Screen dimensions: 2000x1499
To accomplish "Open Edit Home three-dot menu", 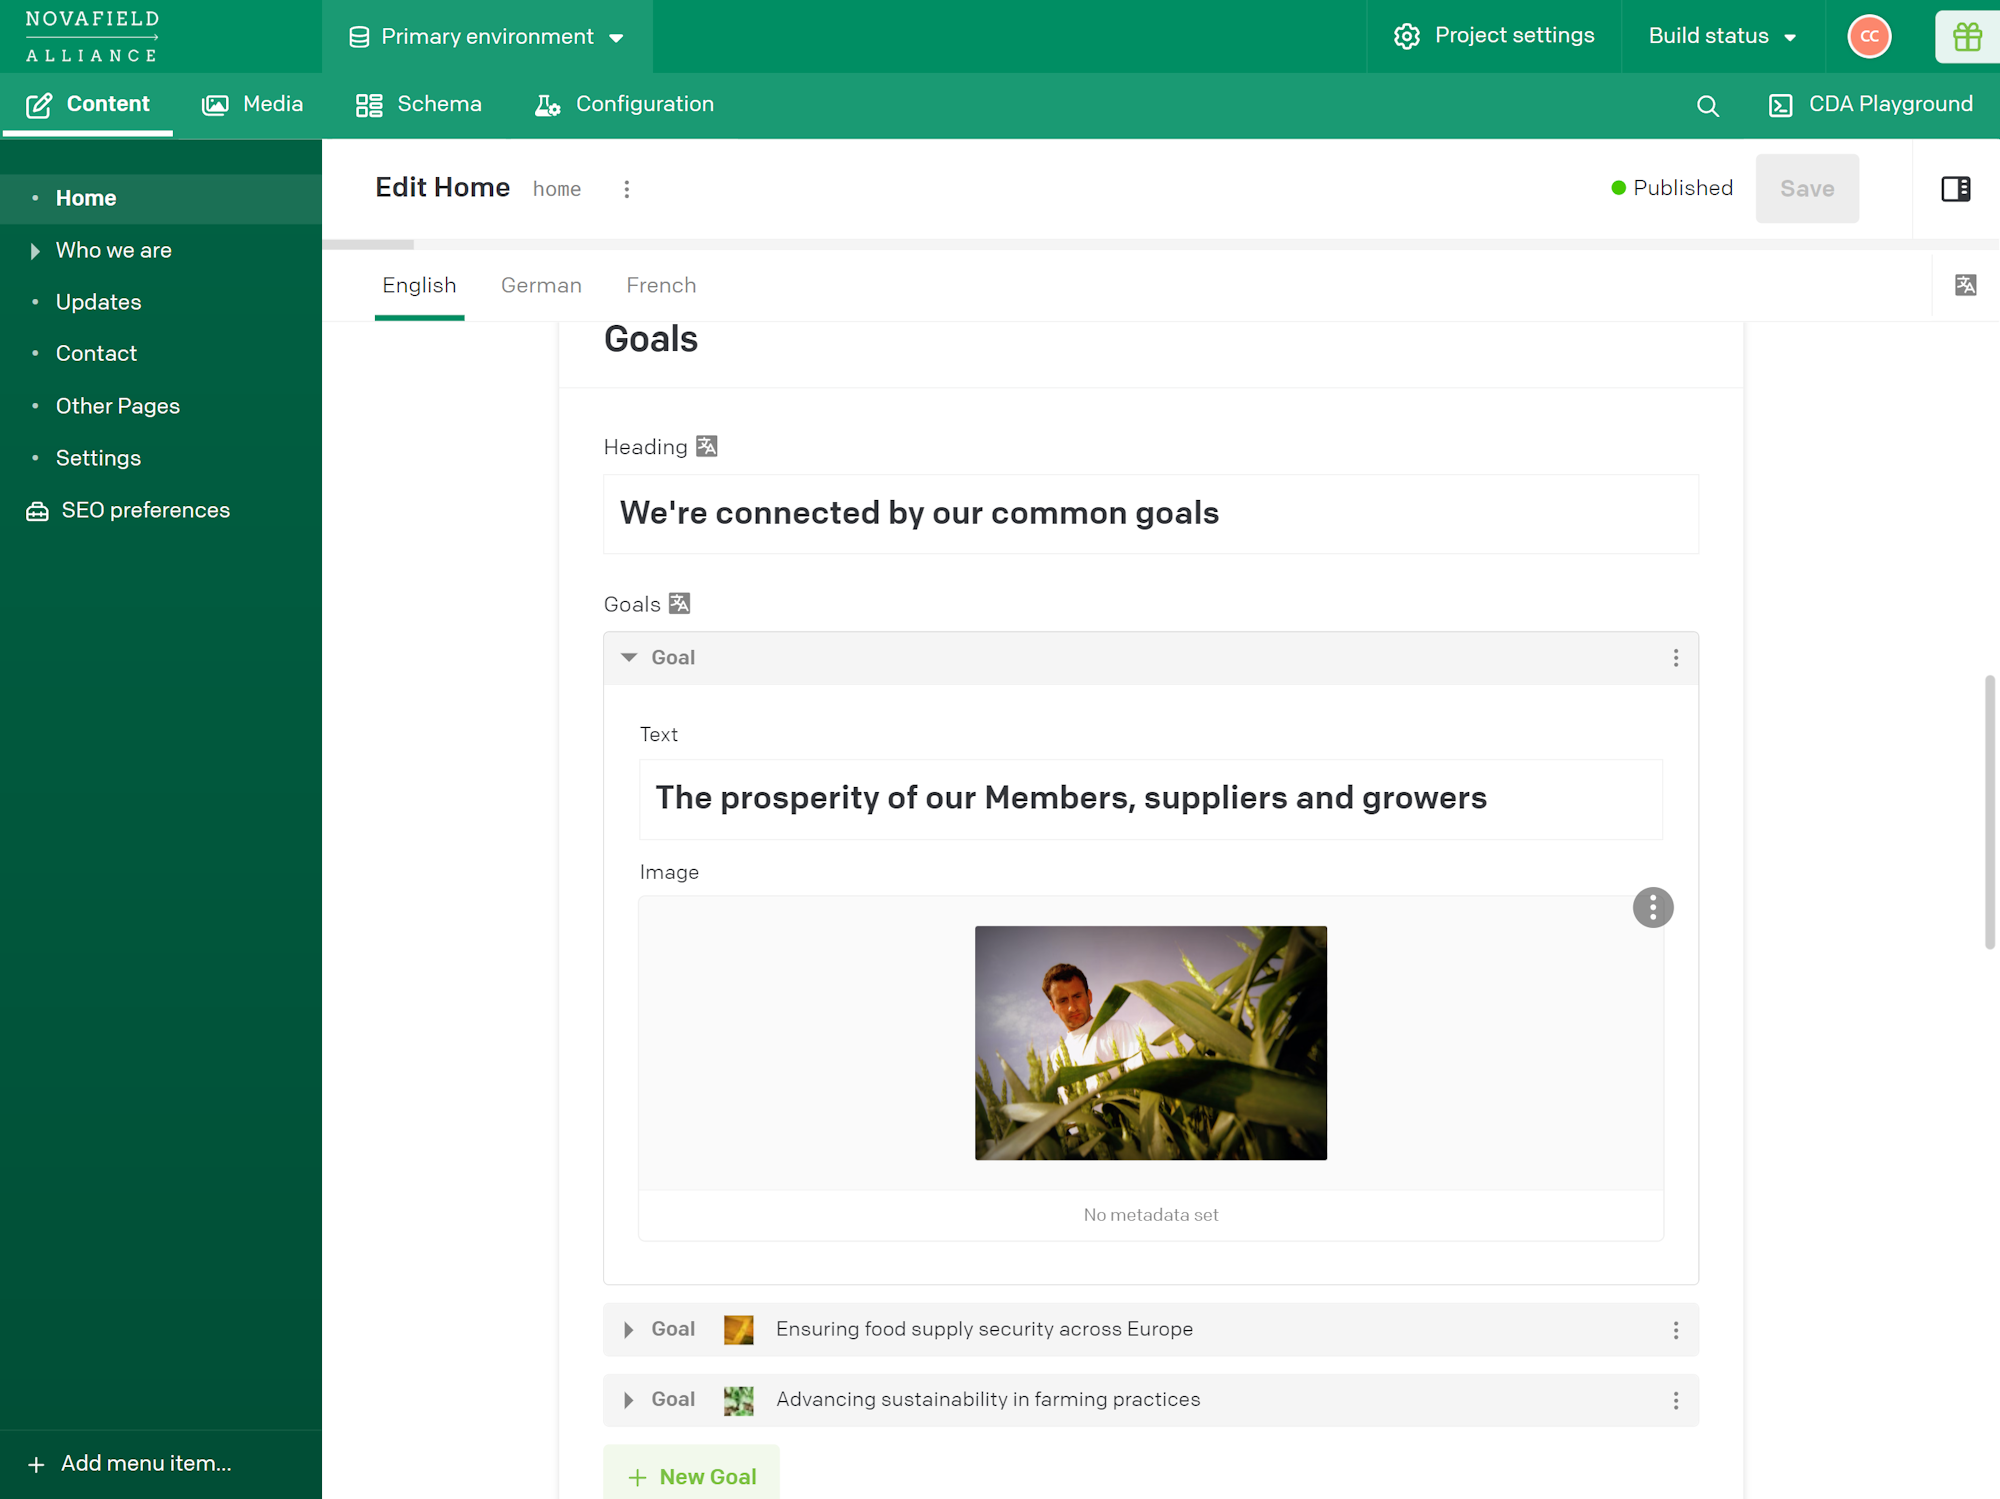I will (x=627, y=189).
